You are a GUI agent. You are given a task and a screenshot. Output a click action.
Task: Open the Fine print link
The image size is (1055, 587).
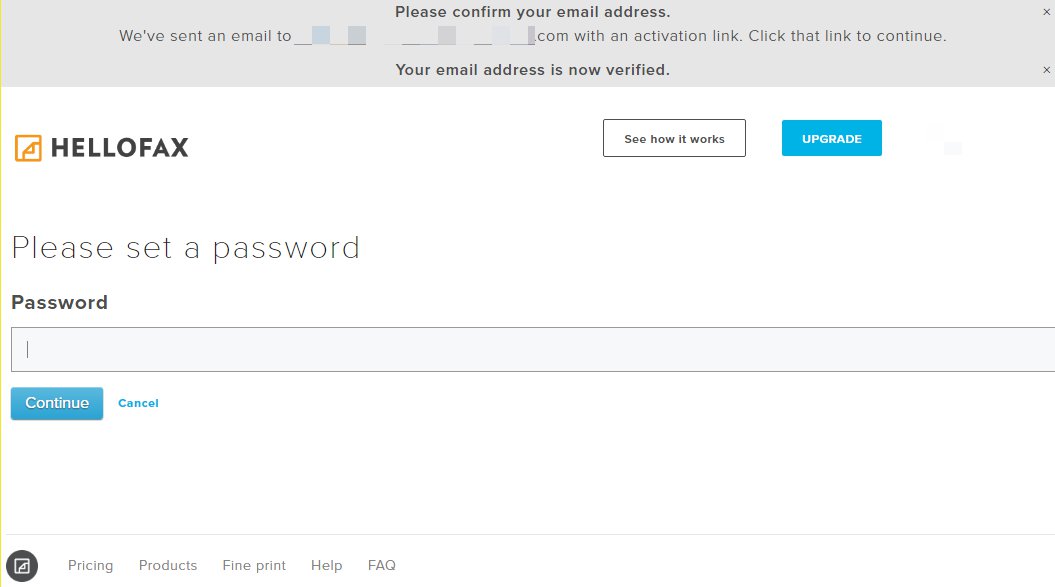(x=254, y=565)
